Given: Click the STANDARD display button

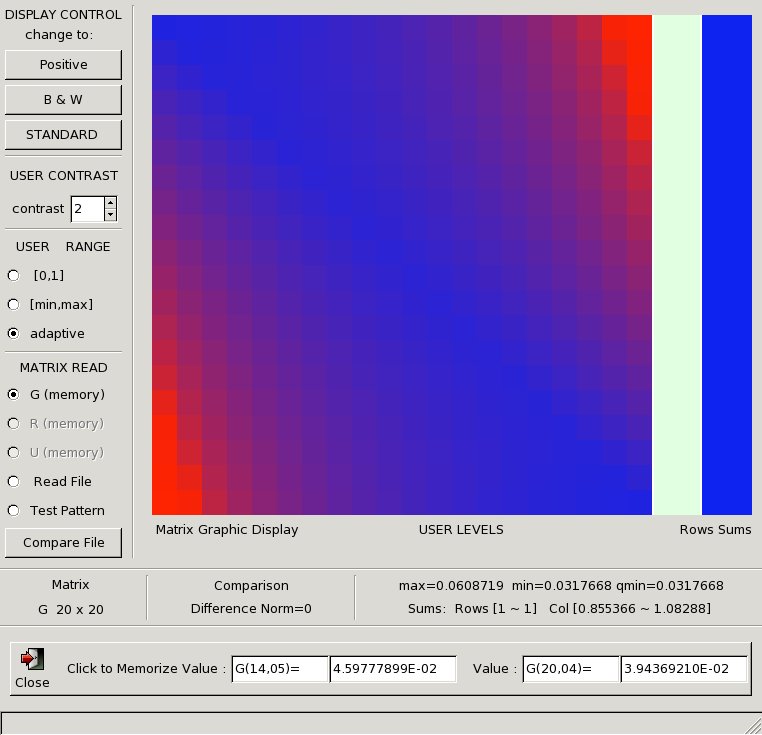Looking at the screenshot, I should 64,135.
